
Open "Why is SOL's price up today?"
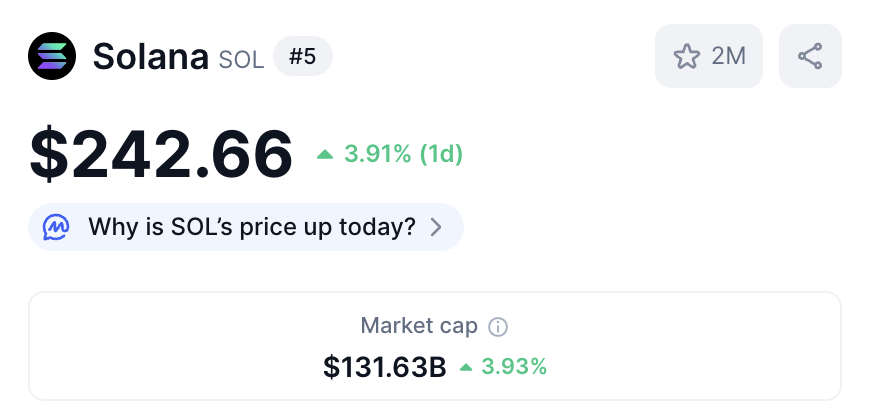coord(251,227)
